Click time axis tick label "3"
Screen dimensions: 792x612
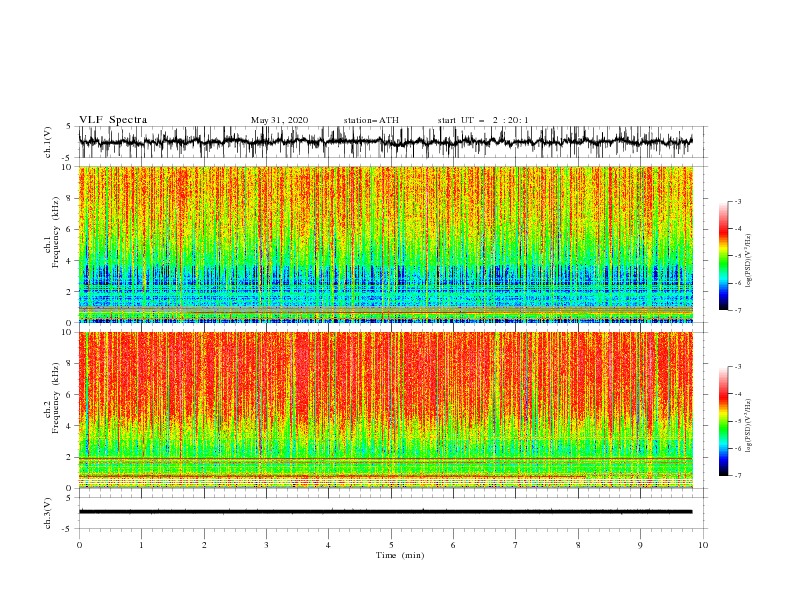pyautogui.click(x=266, y=545)
